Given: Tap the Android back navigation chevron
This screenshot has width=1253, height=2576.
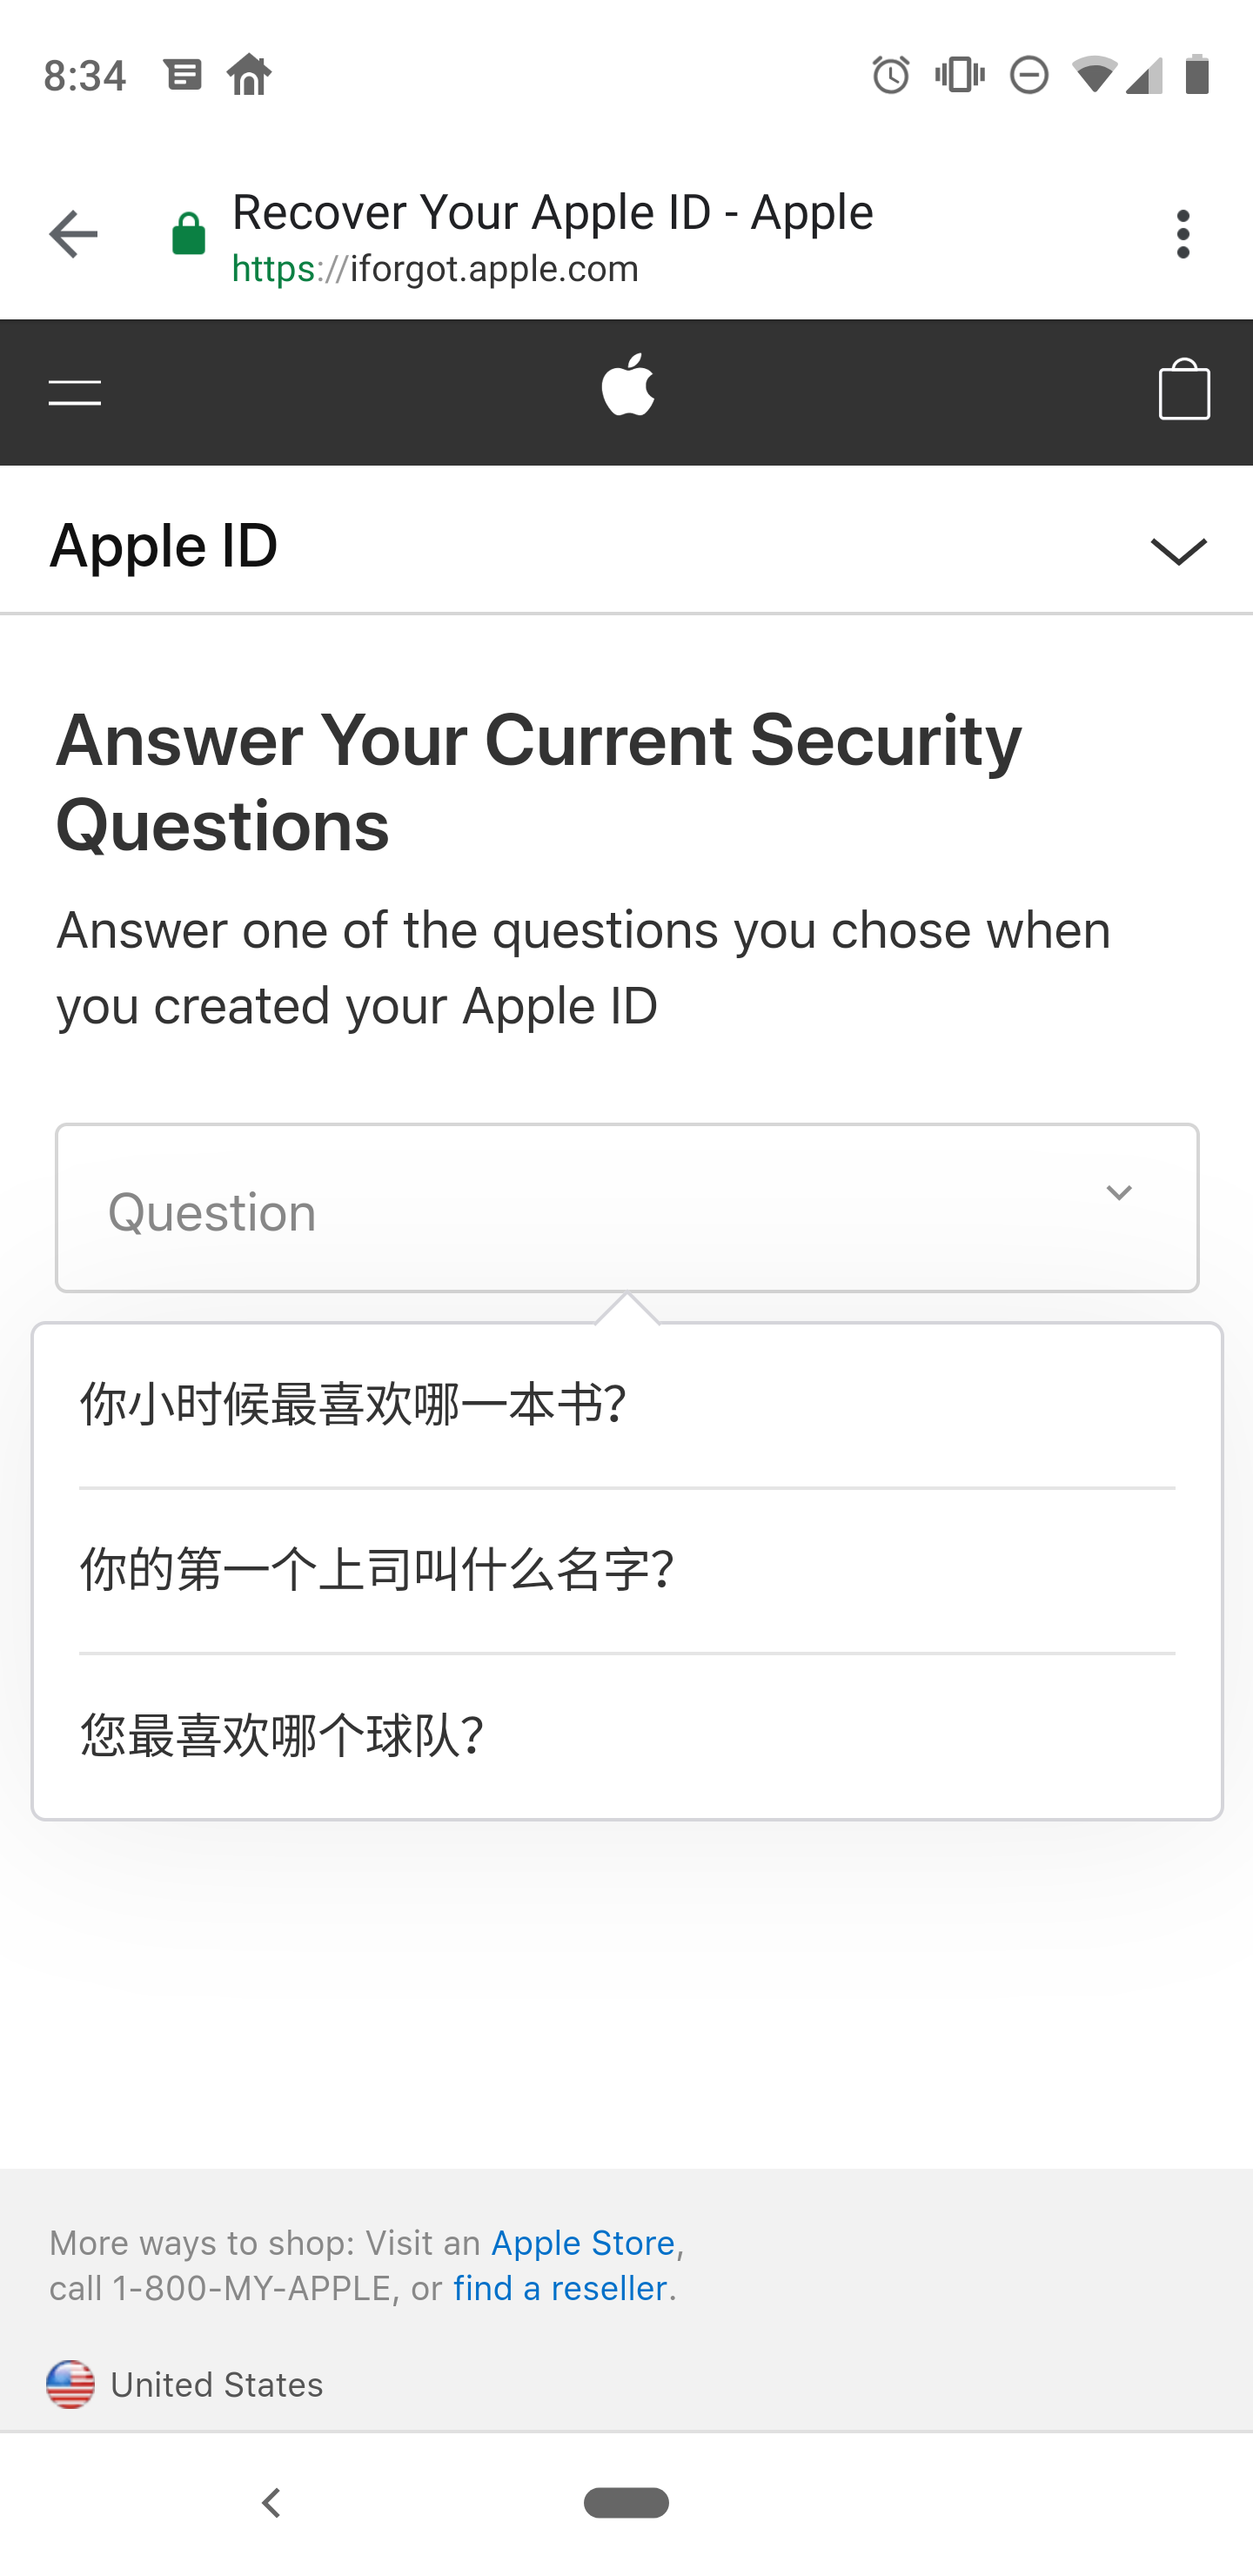Looking at the screenshot, I should click(x=270, y=2504).
